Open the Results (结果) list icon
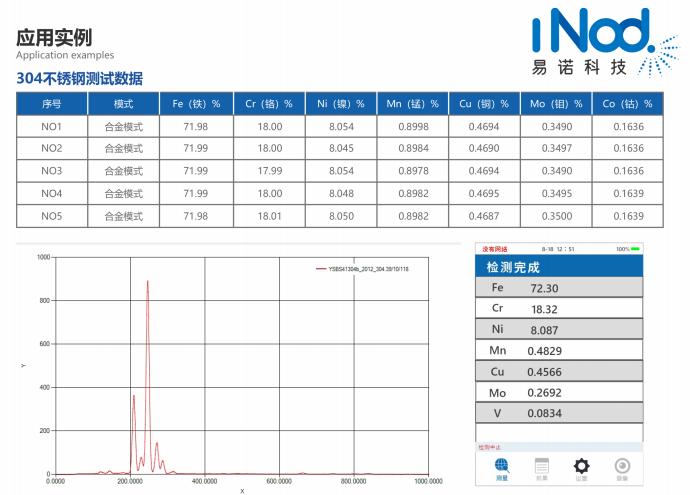The image size is (690, 495). [x=542, y=466]
